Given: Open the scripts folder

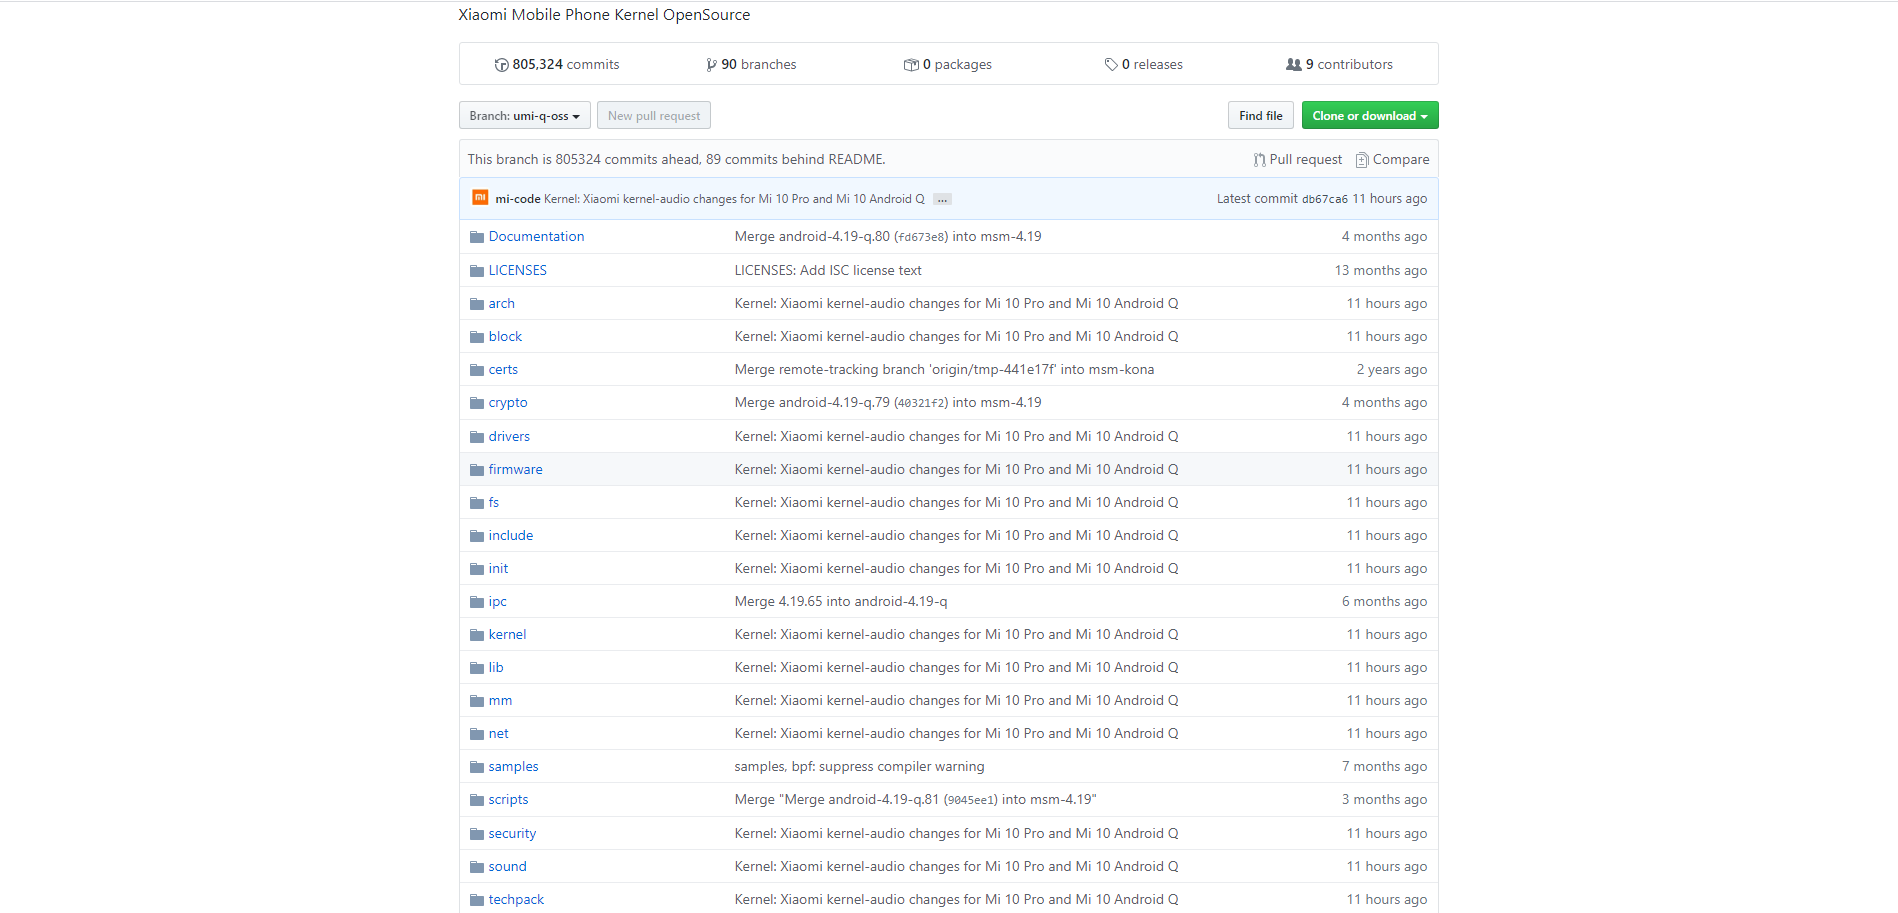Looking at the screenshot, I should point(508,800).
